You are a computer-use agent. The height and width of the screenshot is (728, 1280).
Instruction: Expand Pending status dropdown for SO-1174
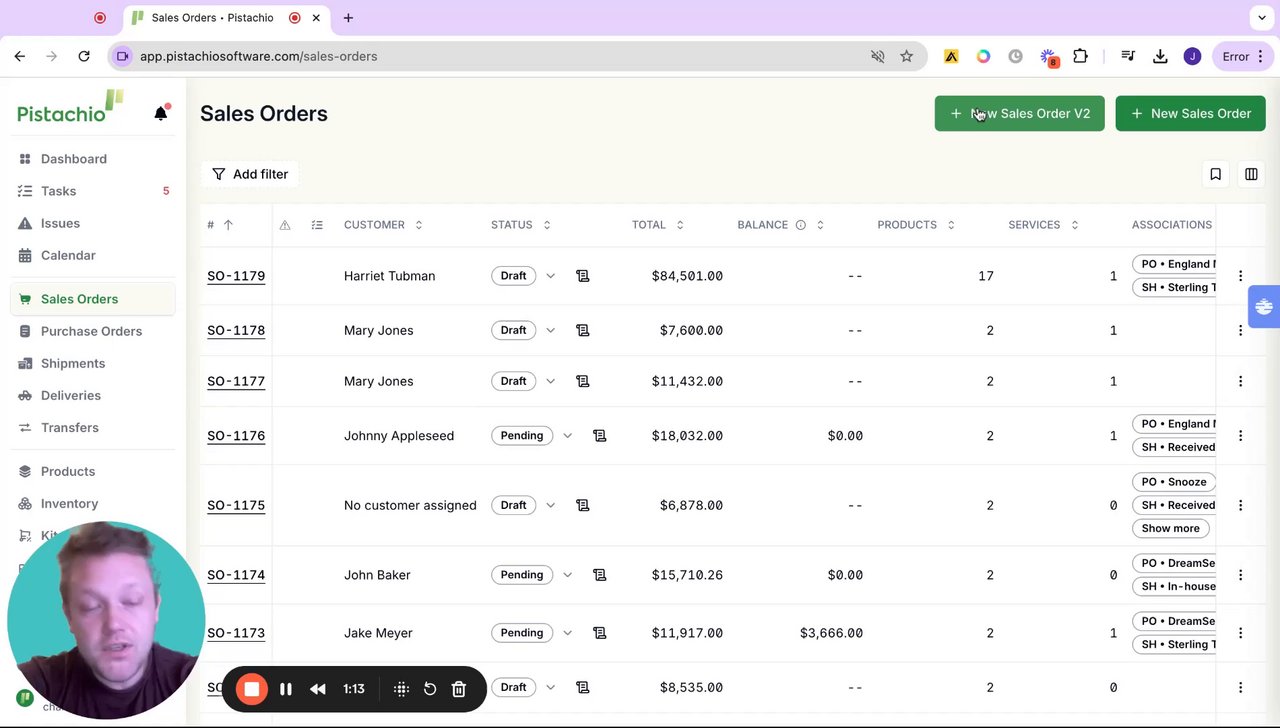[567, 575]
